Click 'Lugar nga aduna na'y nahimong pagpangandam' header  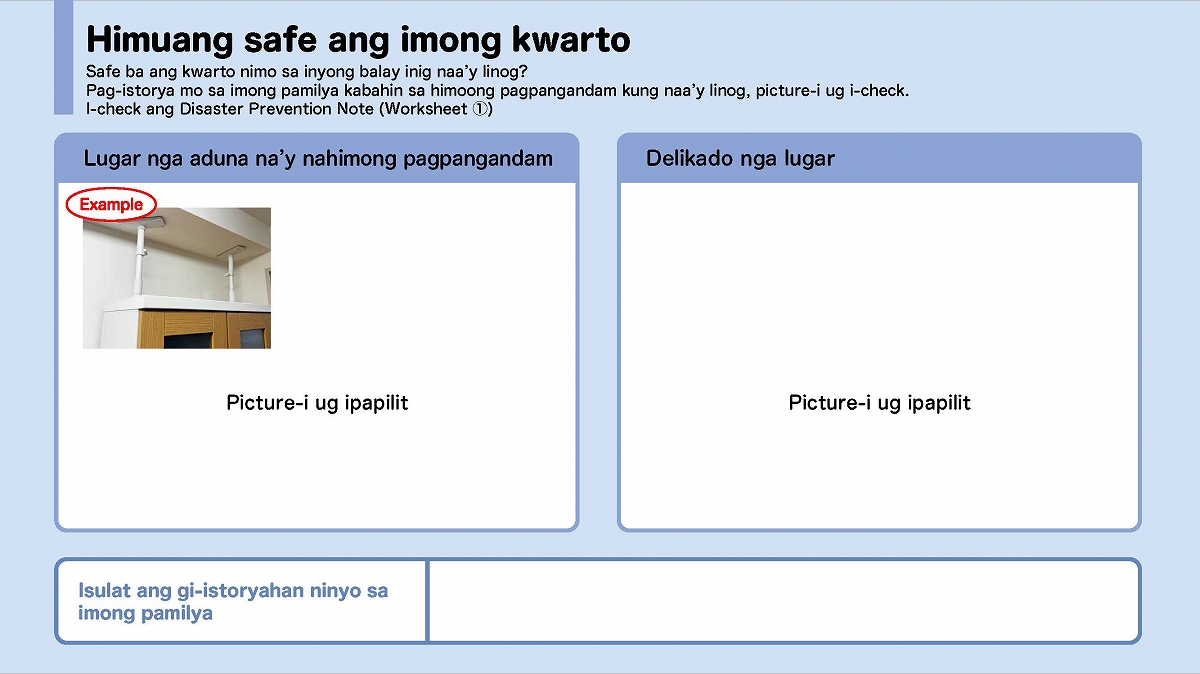318,158
